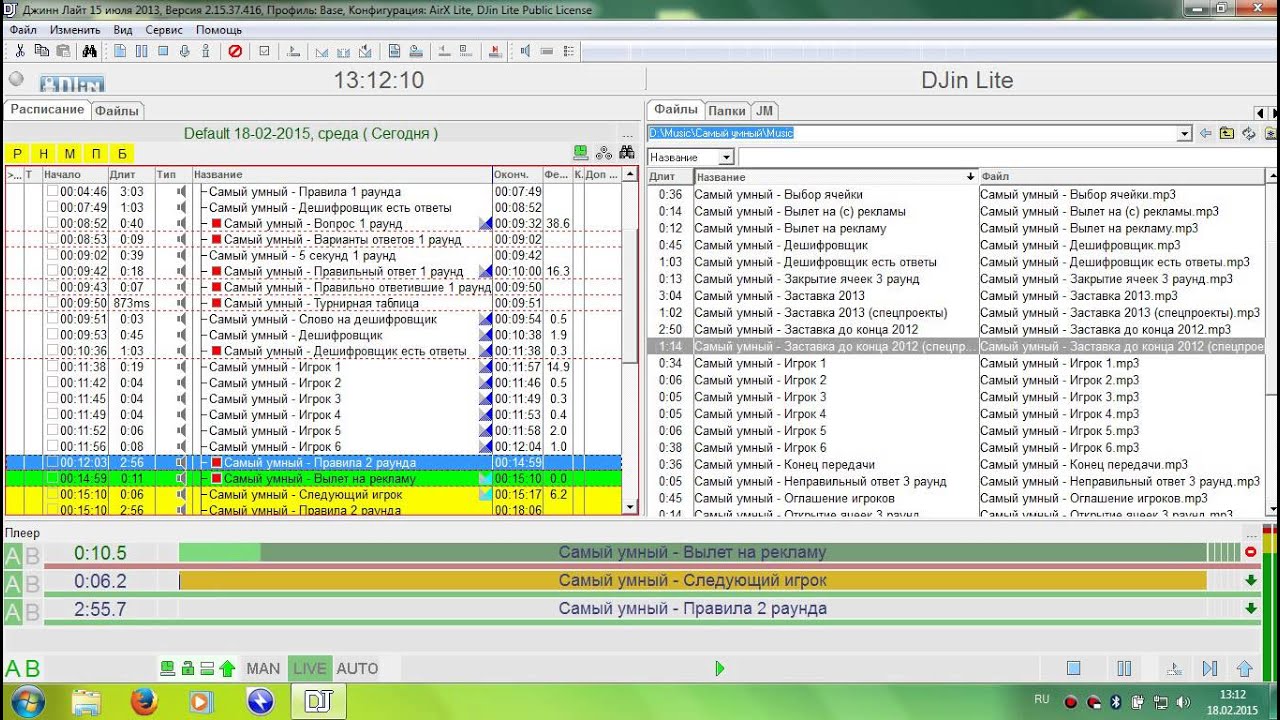Click the yellow М button

(69, 153)
